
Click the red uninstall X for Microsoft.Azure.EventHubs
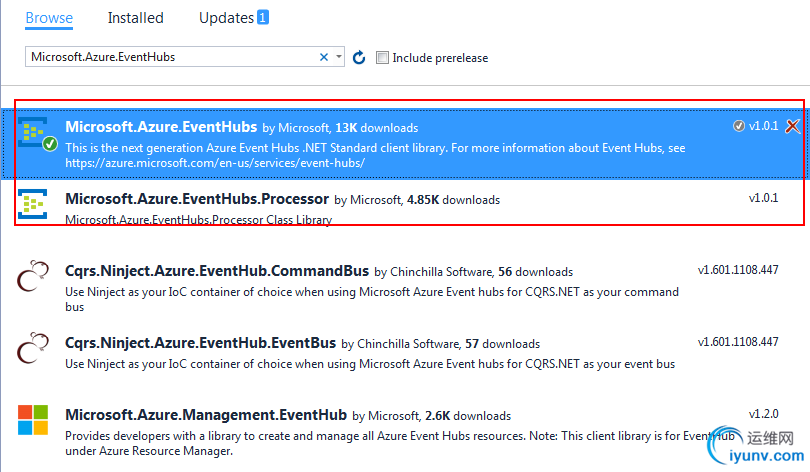792,126
